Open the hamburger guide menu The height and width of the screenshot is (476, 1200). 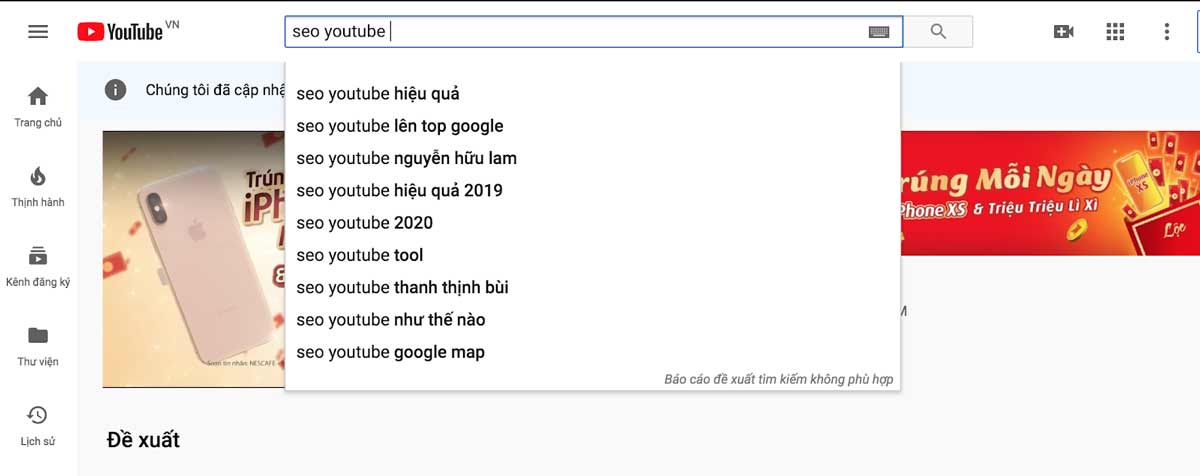pyautogui.click(x=38, y=32)
